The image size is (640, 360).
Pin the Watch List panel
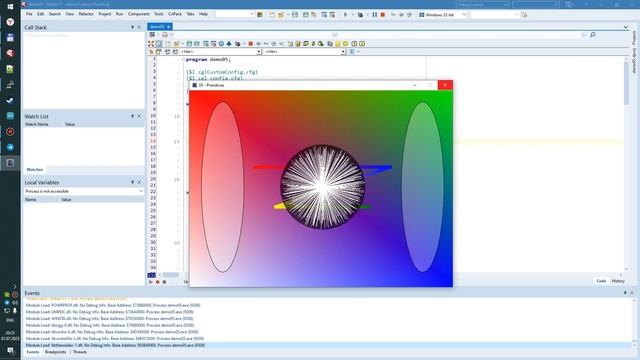click(132, 116)
